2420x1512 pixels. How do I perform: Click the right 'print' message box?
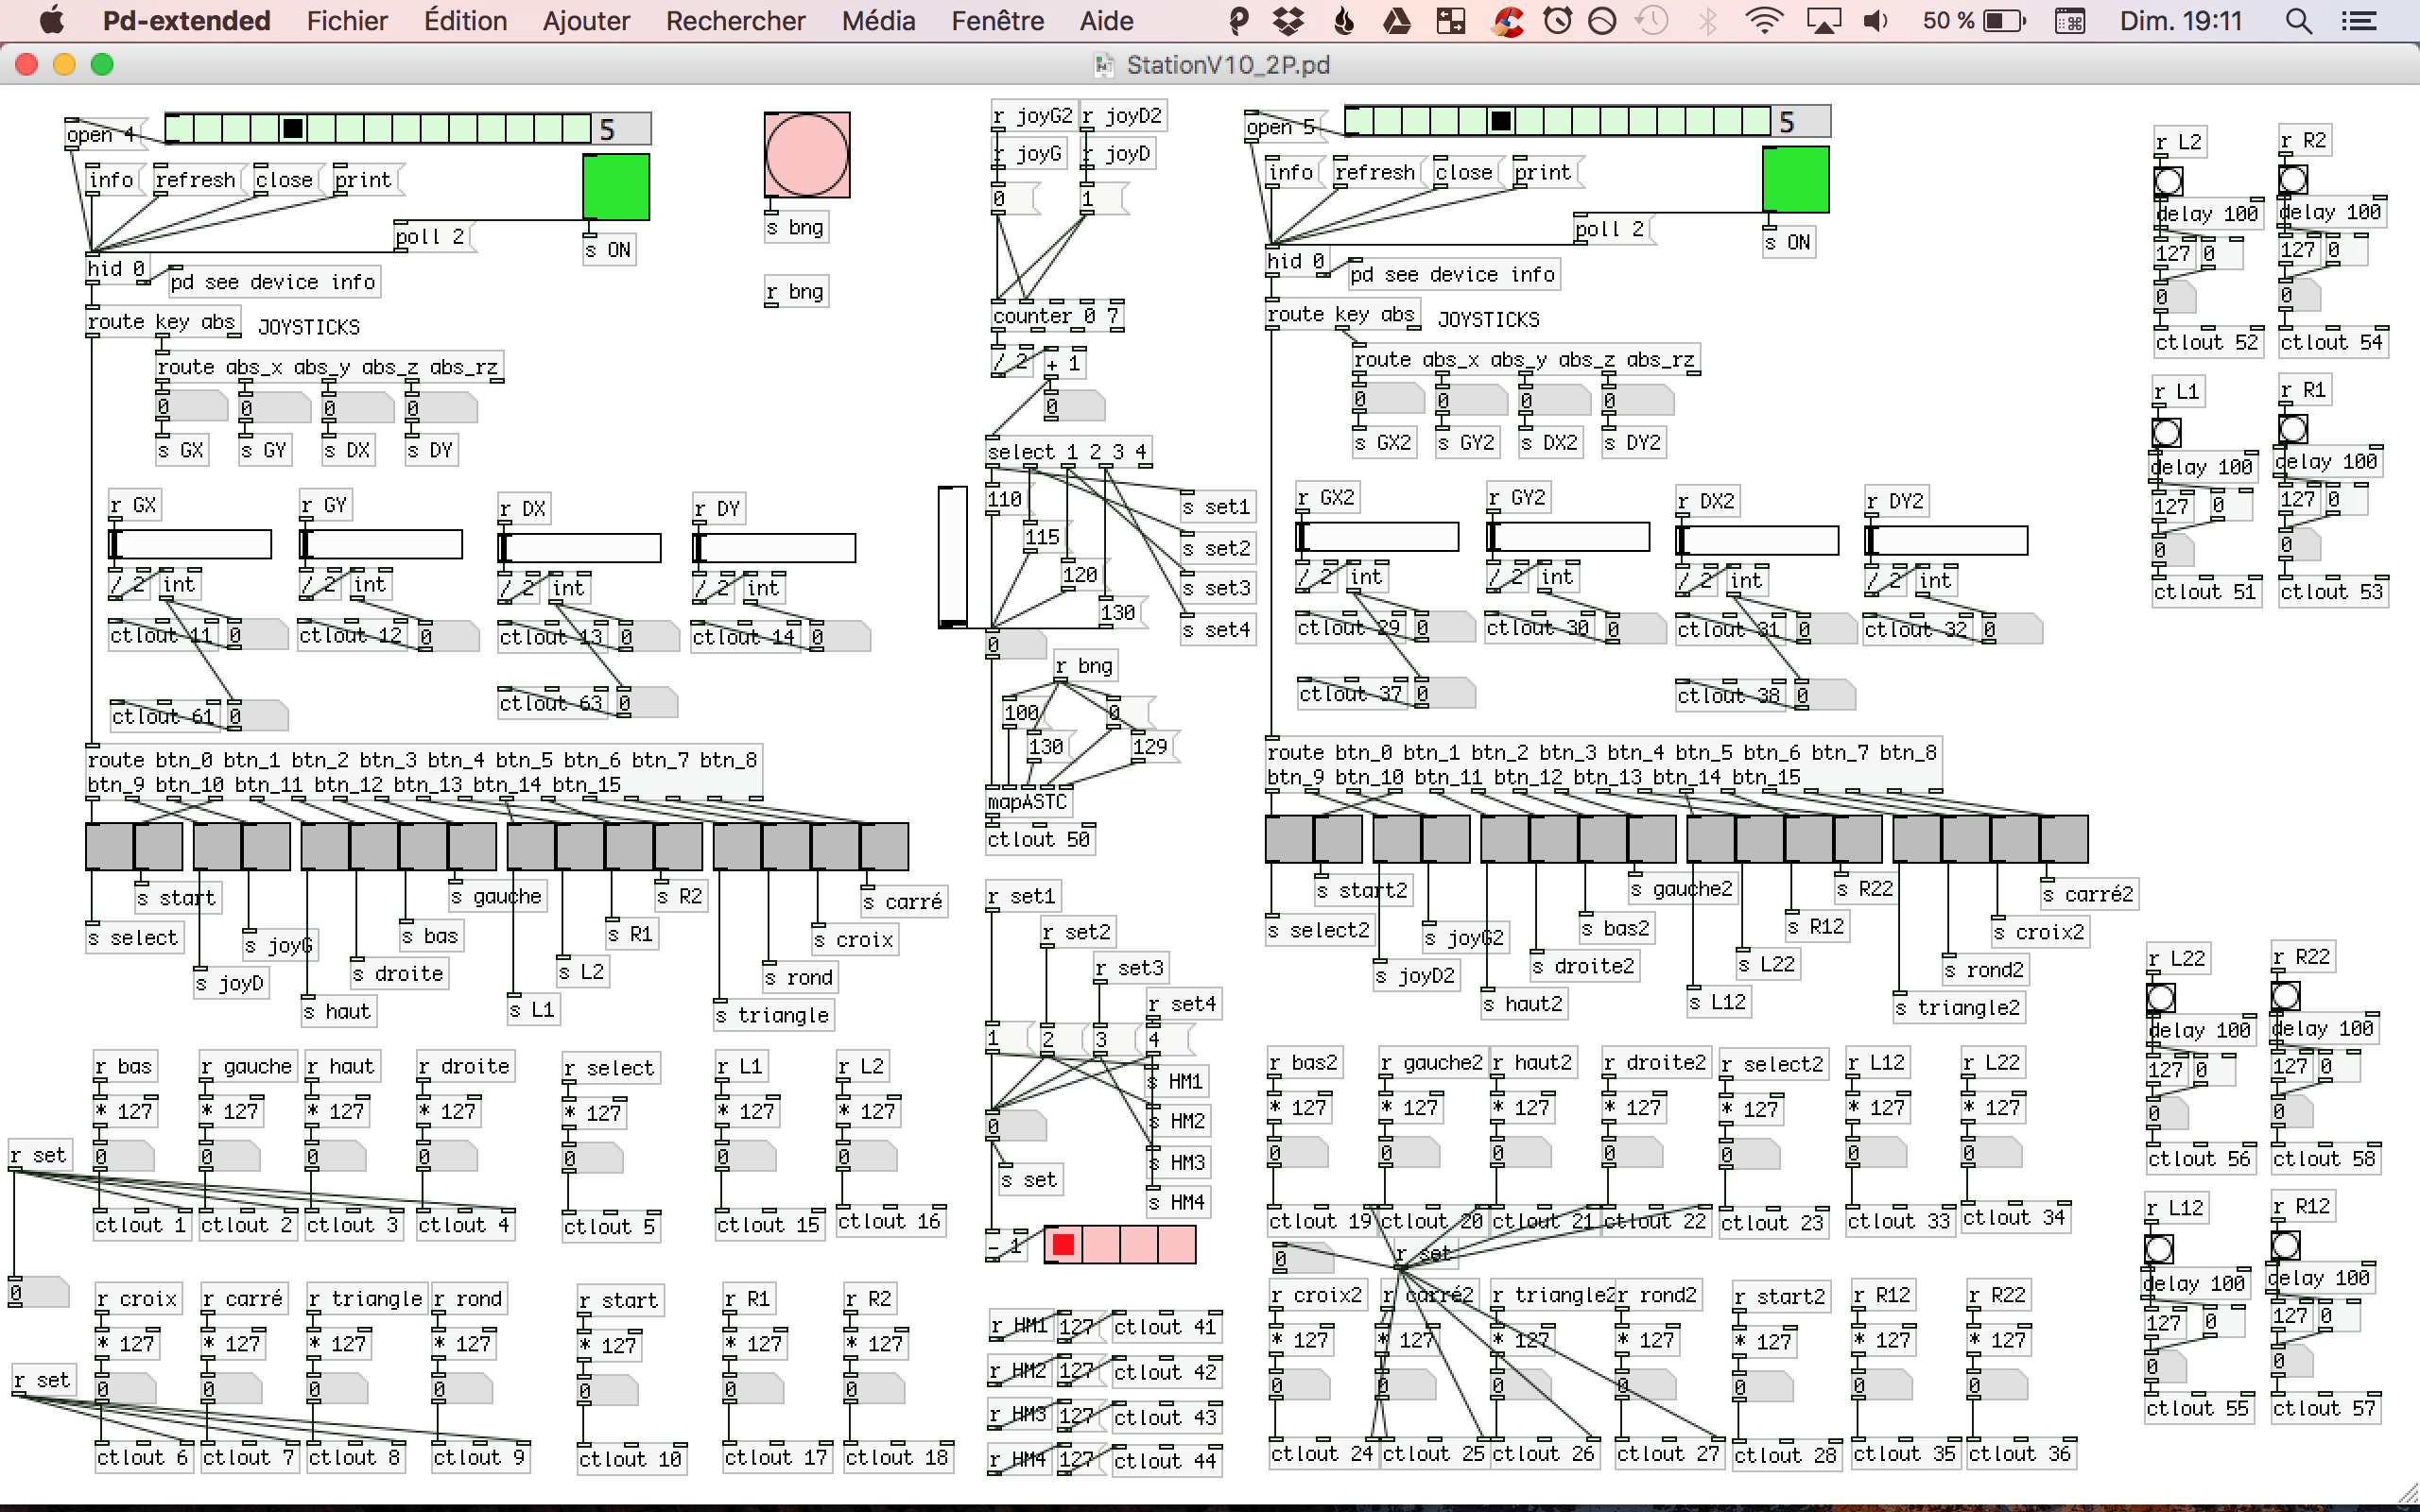click(1542, 173)
